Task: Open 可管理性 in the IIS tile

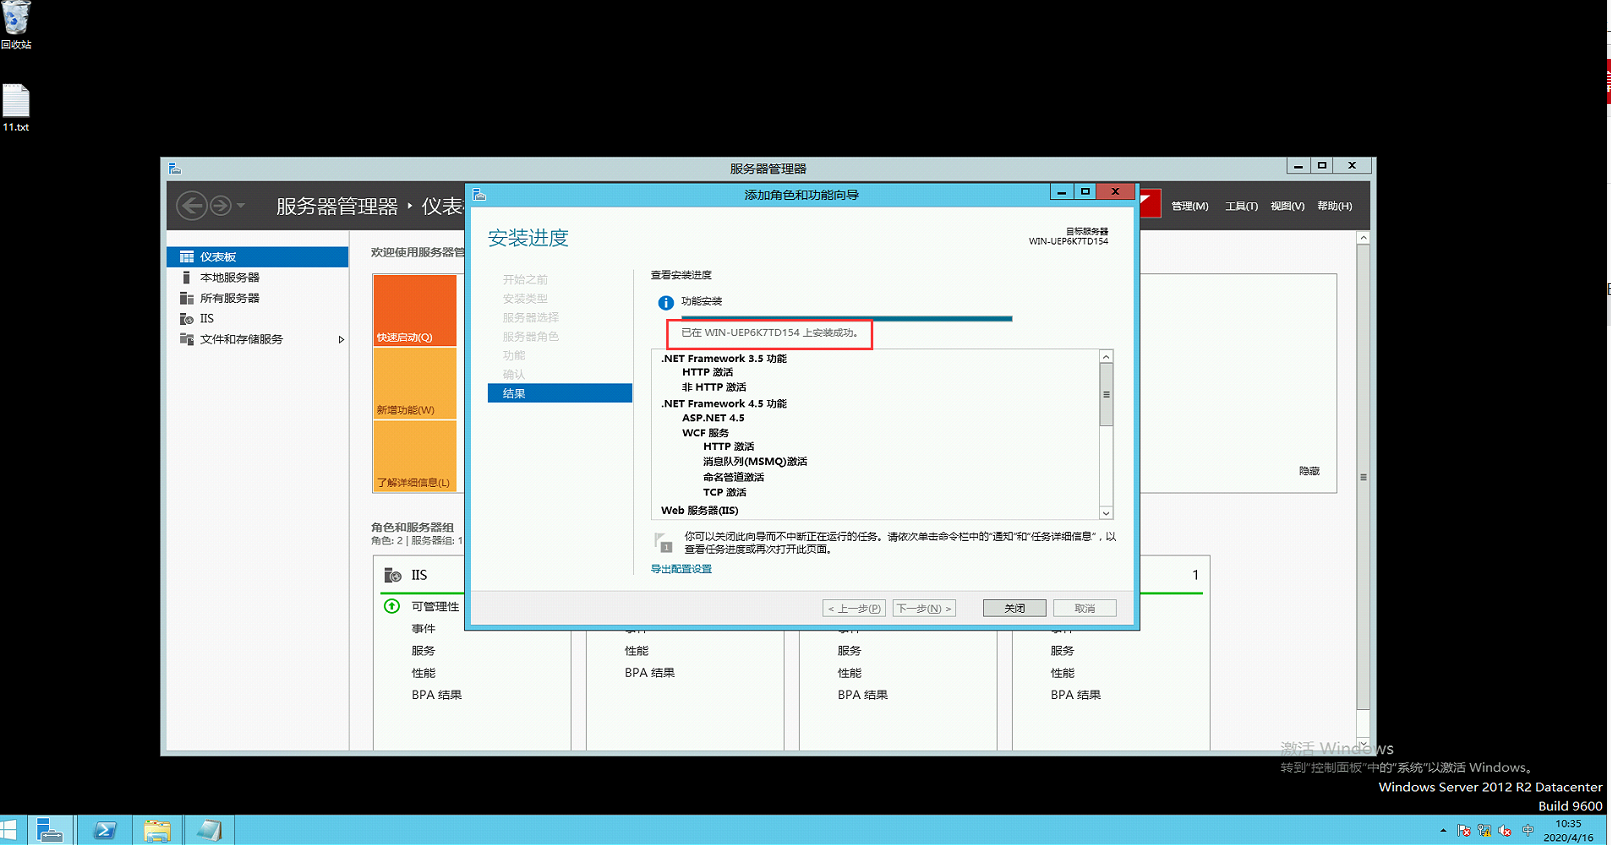Action: coord(435,606)
